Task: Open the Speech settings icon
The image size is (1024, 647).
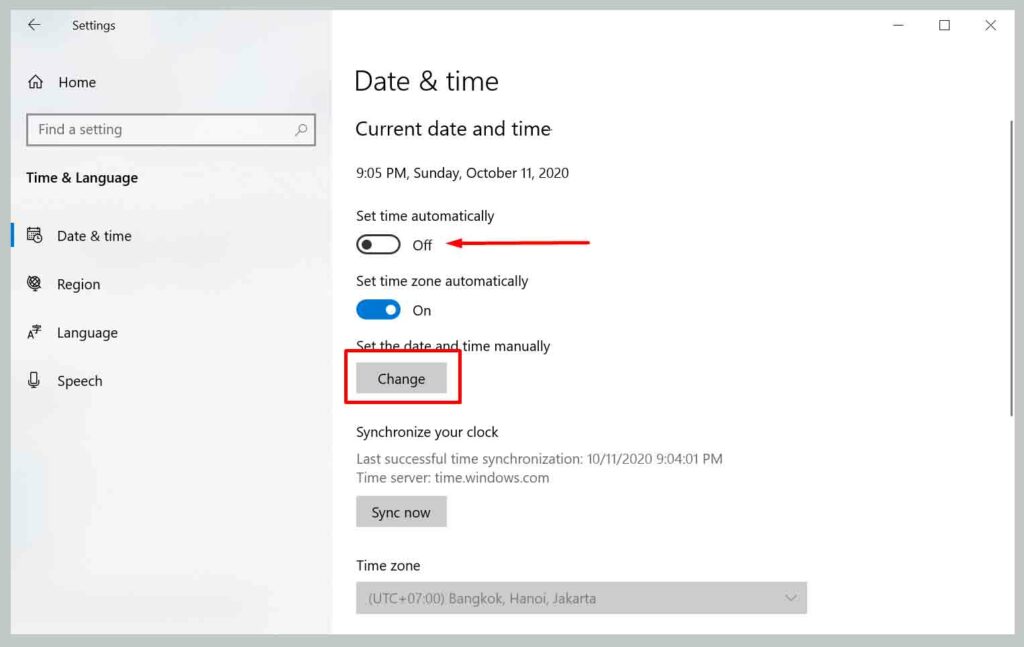Action: coord(36,380)
